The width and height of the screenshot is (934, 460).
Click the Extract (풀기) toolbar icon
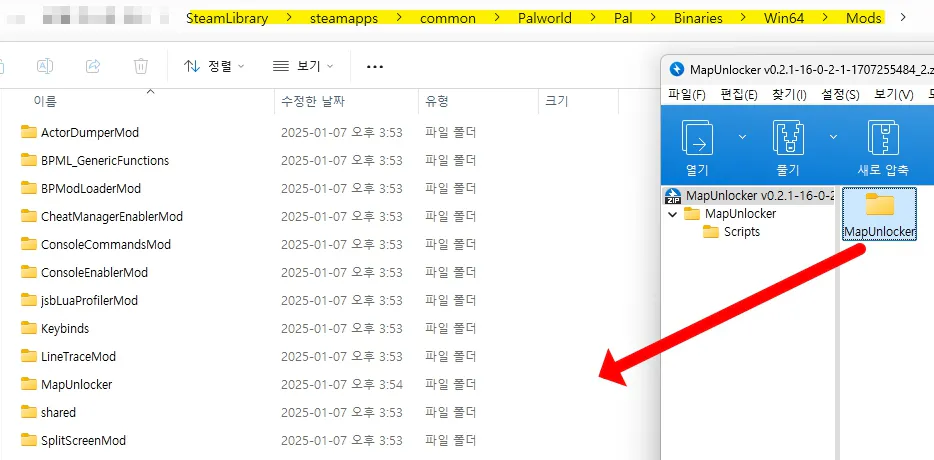click(789, 138)
